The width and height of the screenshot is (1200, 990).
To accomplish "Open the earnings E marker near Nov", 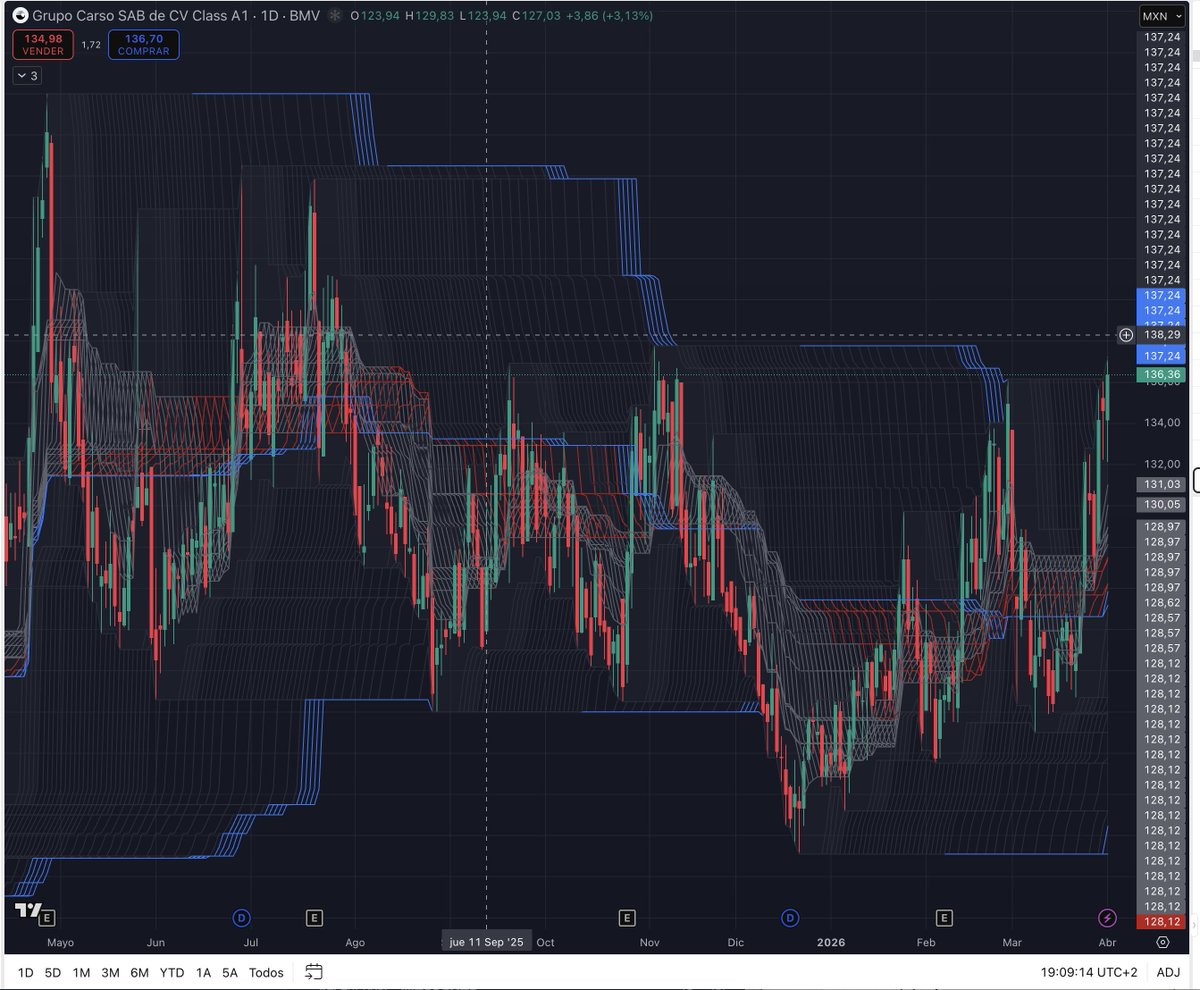I will [627, 917].
